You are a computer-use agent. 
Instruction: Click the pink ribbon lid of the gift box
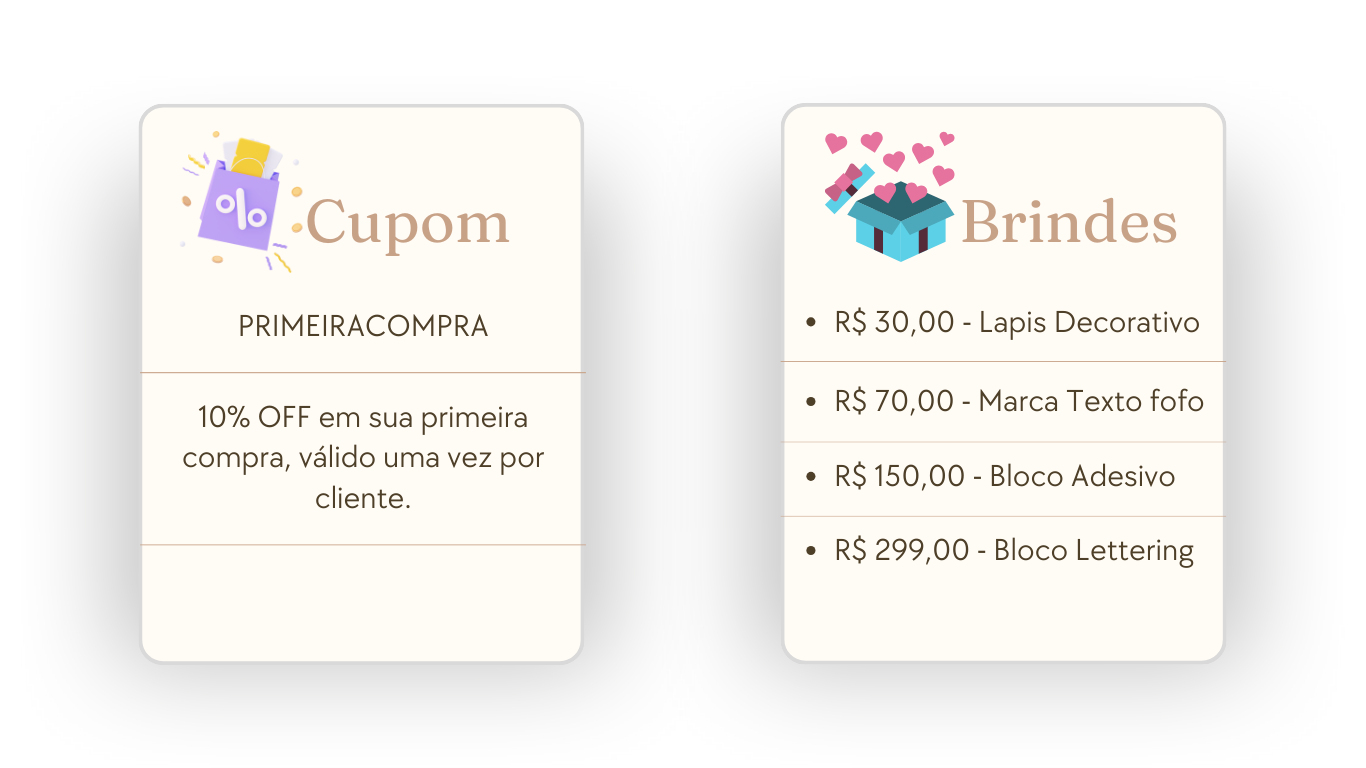846,185
